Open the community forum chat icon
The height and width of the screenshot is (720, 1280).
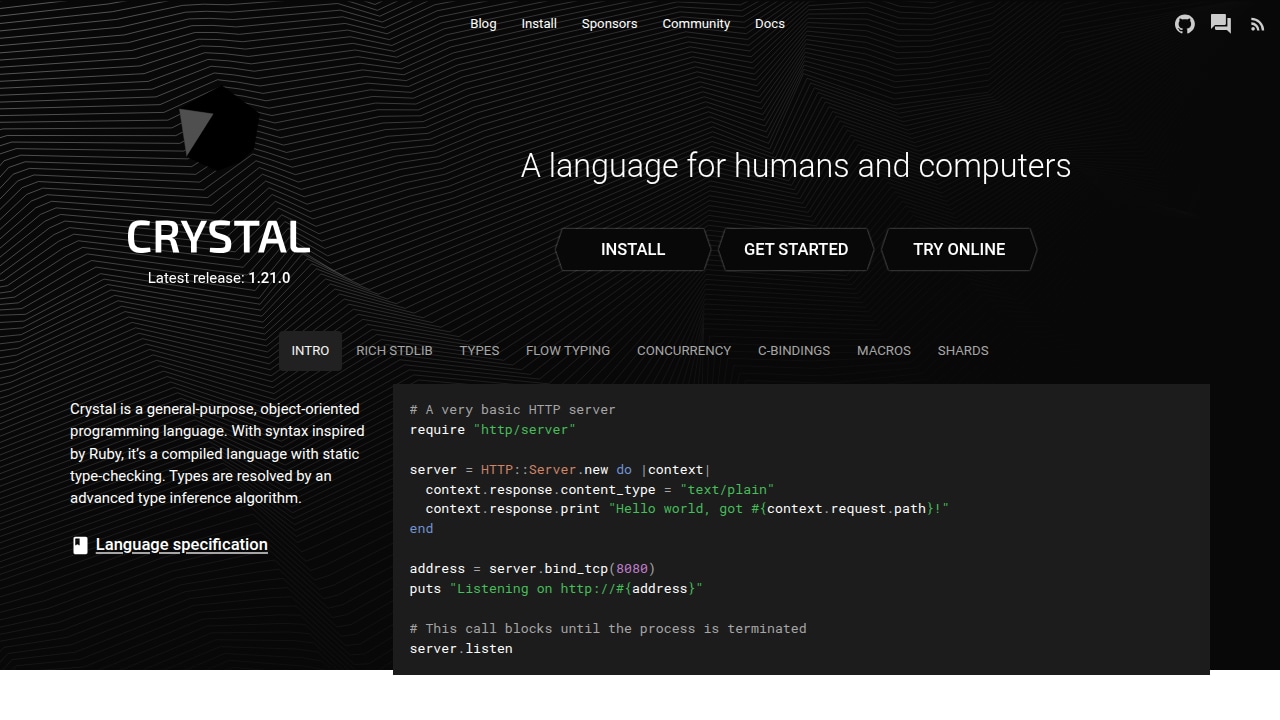click(x=1221, y=24)
